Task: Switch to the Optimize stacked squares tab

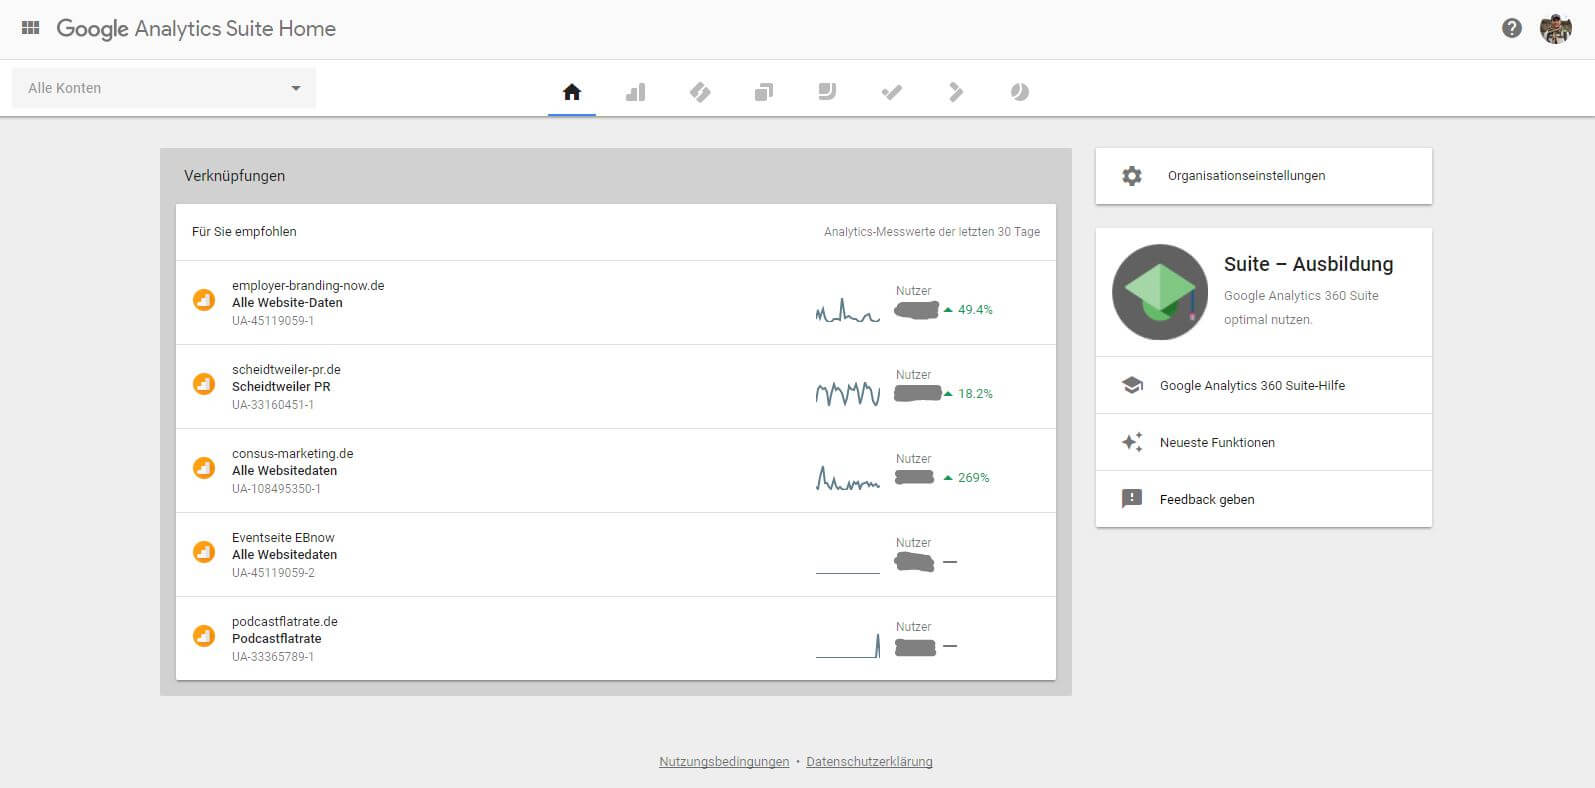Action: (x=764, y=92)
